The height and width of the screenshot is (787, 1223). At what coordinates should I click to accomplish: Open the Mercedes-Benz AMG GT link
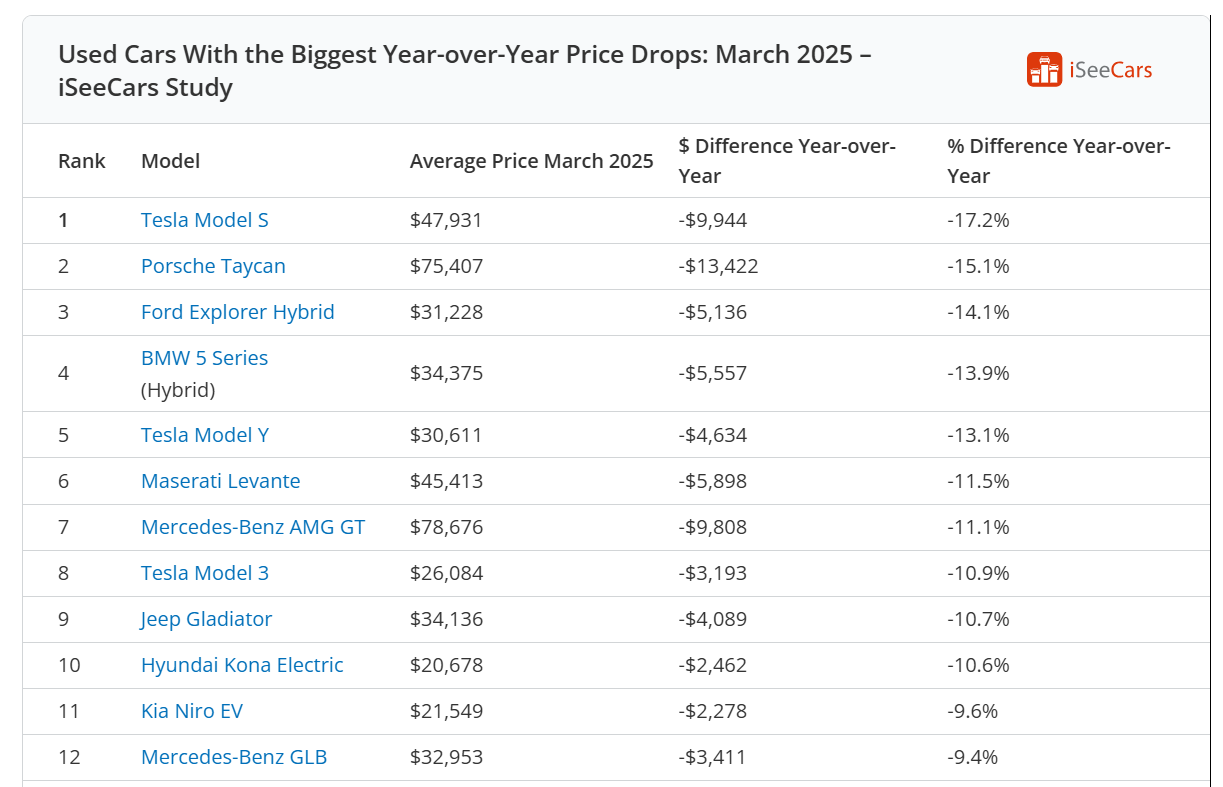pyautogui.click(x=253, y=527)
